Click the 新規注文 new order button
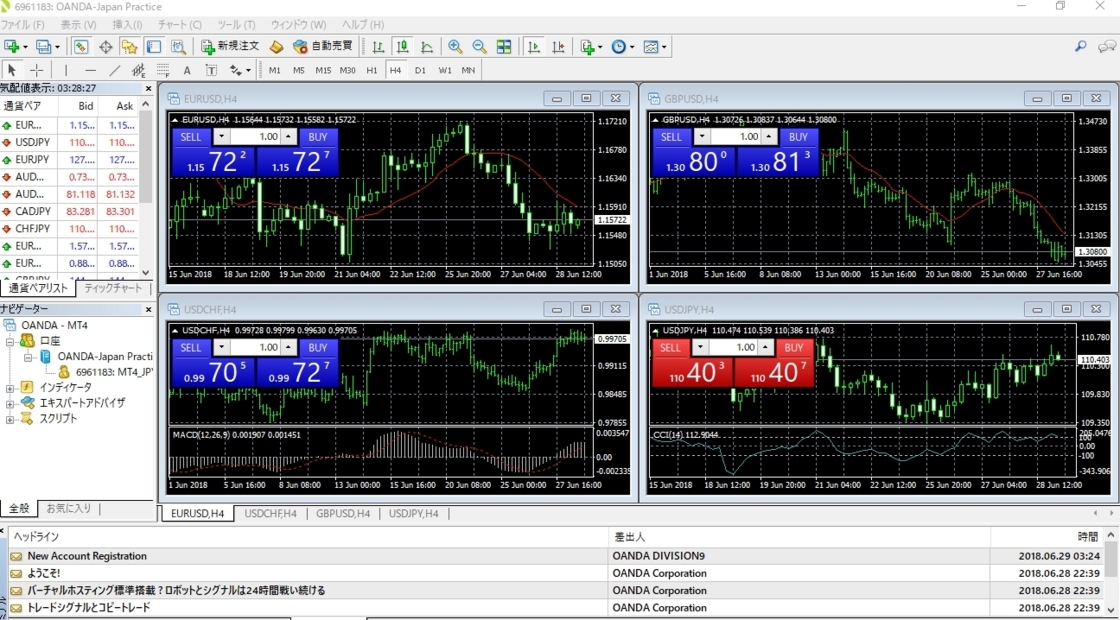The image size is (1120, 620). point(231,46)
